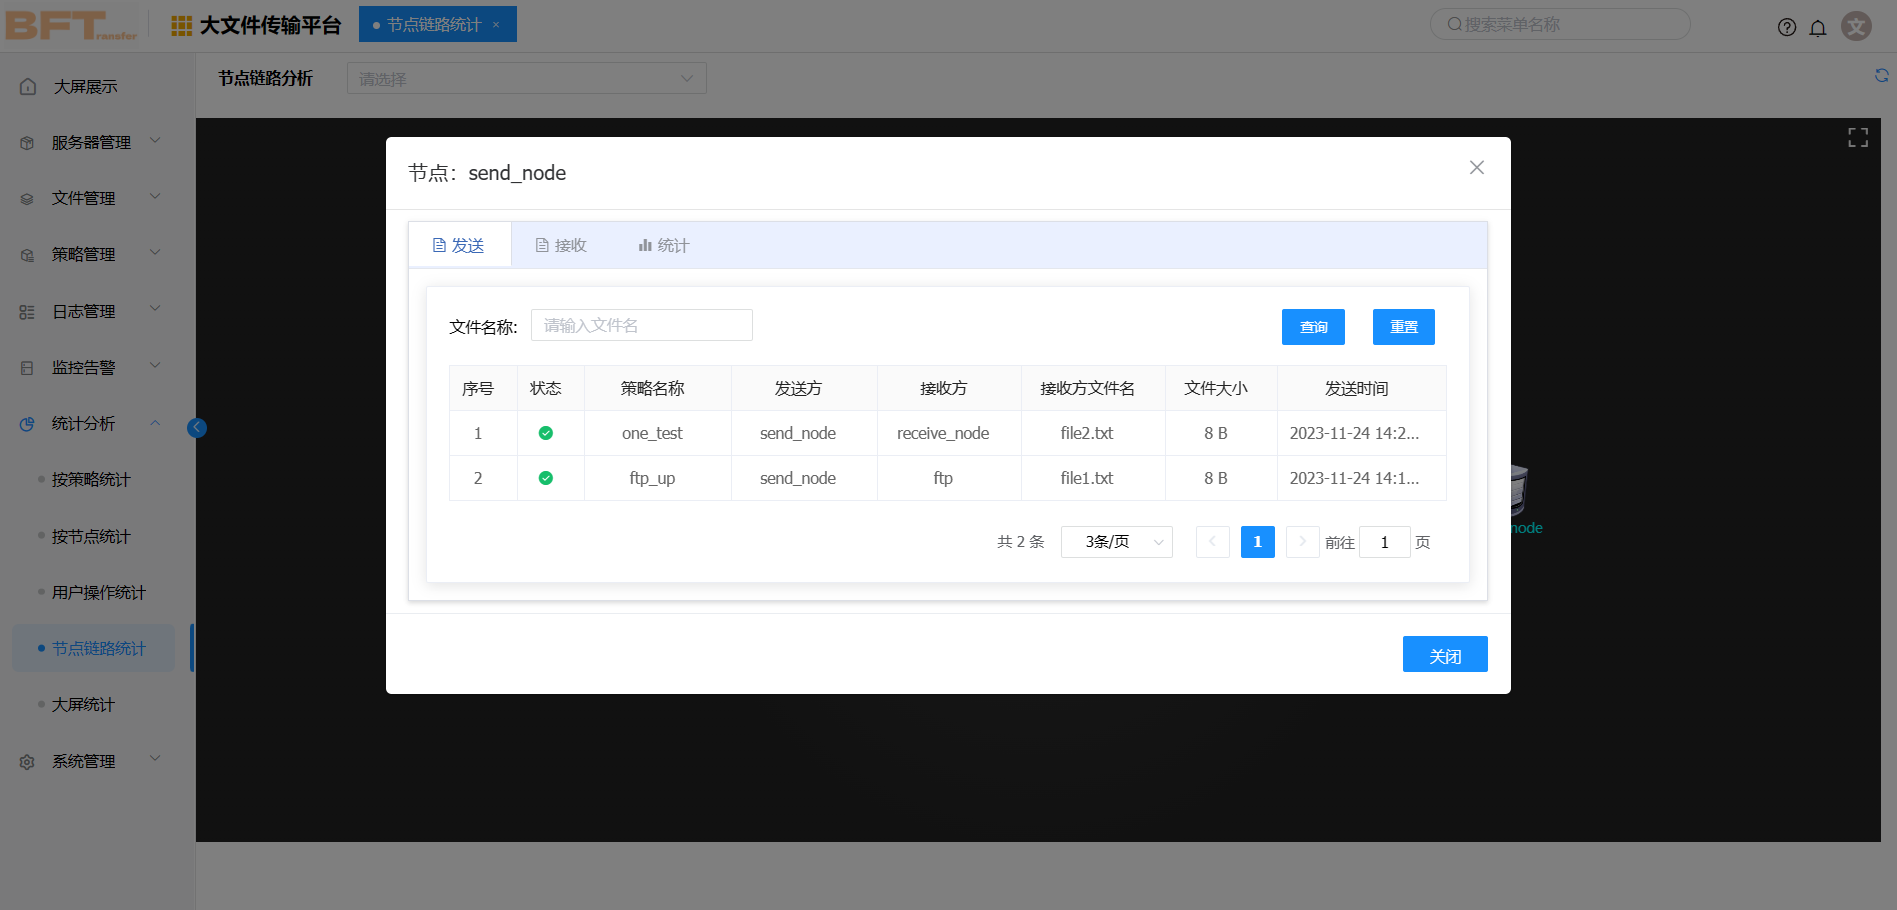Switch to the 接收 tab
1897x910 pixels.
561,246
